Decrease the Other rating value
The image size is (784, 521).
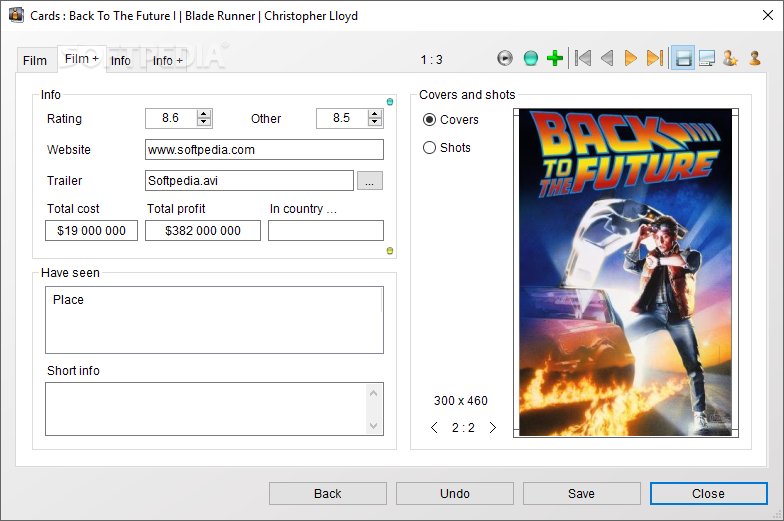[x=374, y=122]
